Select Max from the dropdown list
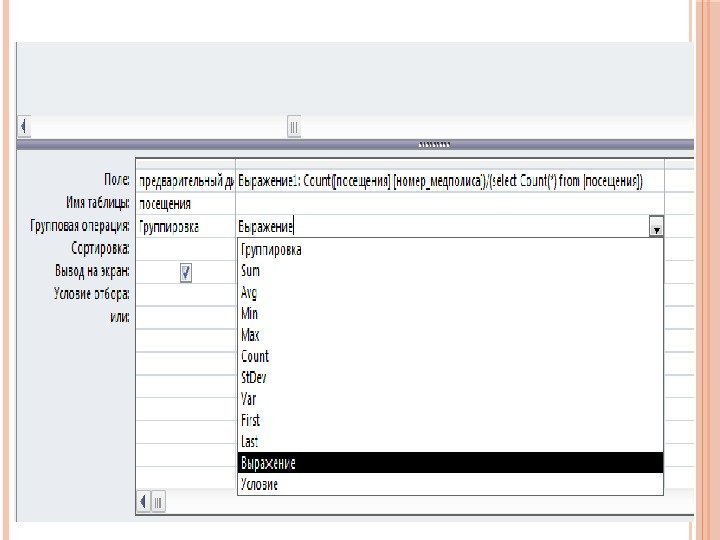Viewport: 720px width, 540px height. (450, 335)
